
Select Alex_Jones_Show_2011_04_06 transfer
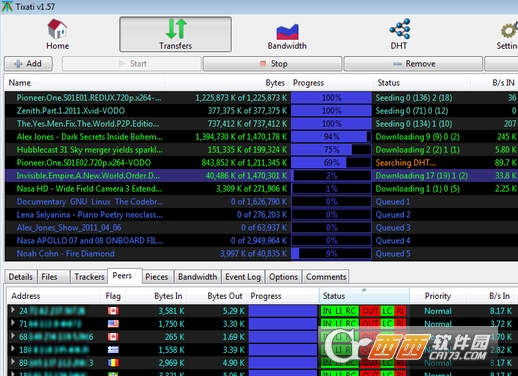coord(261,228)
